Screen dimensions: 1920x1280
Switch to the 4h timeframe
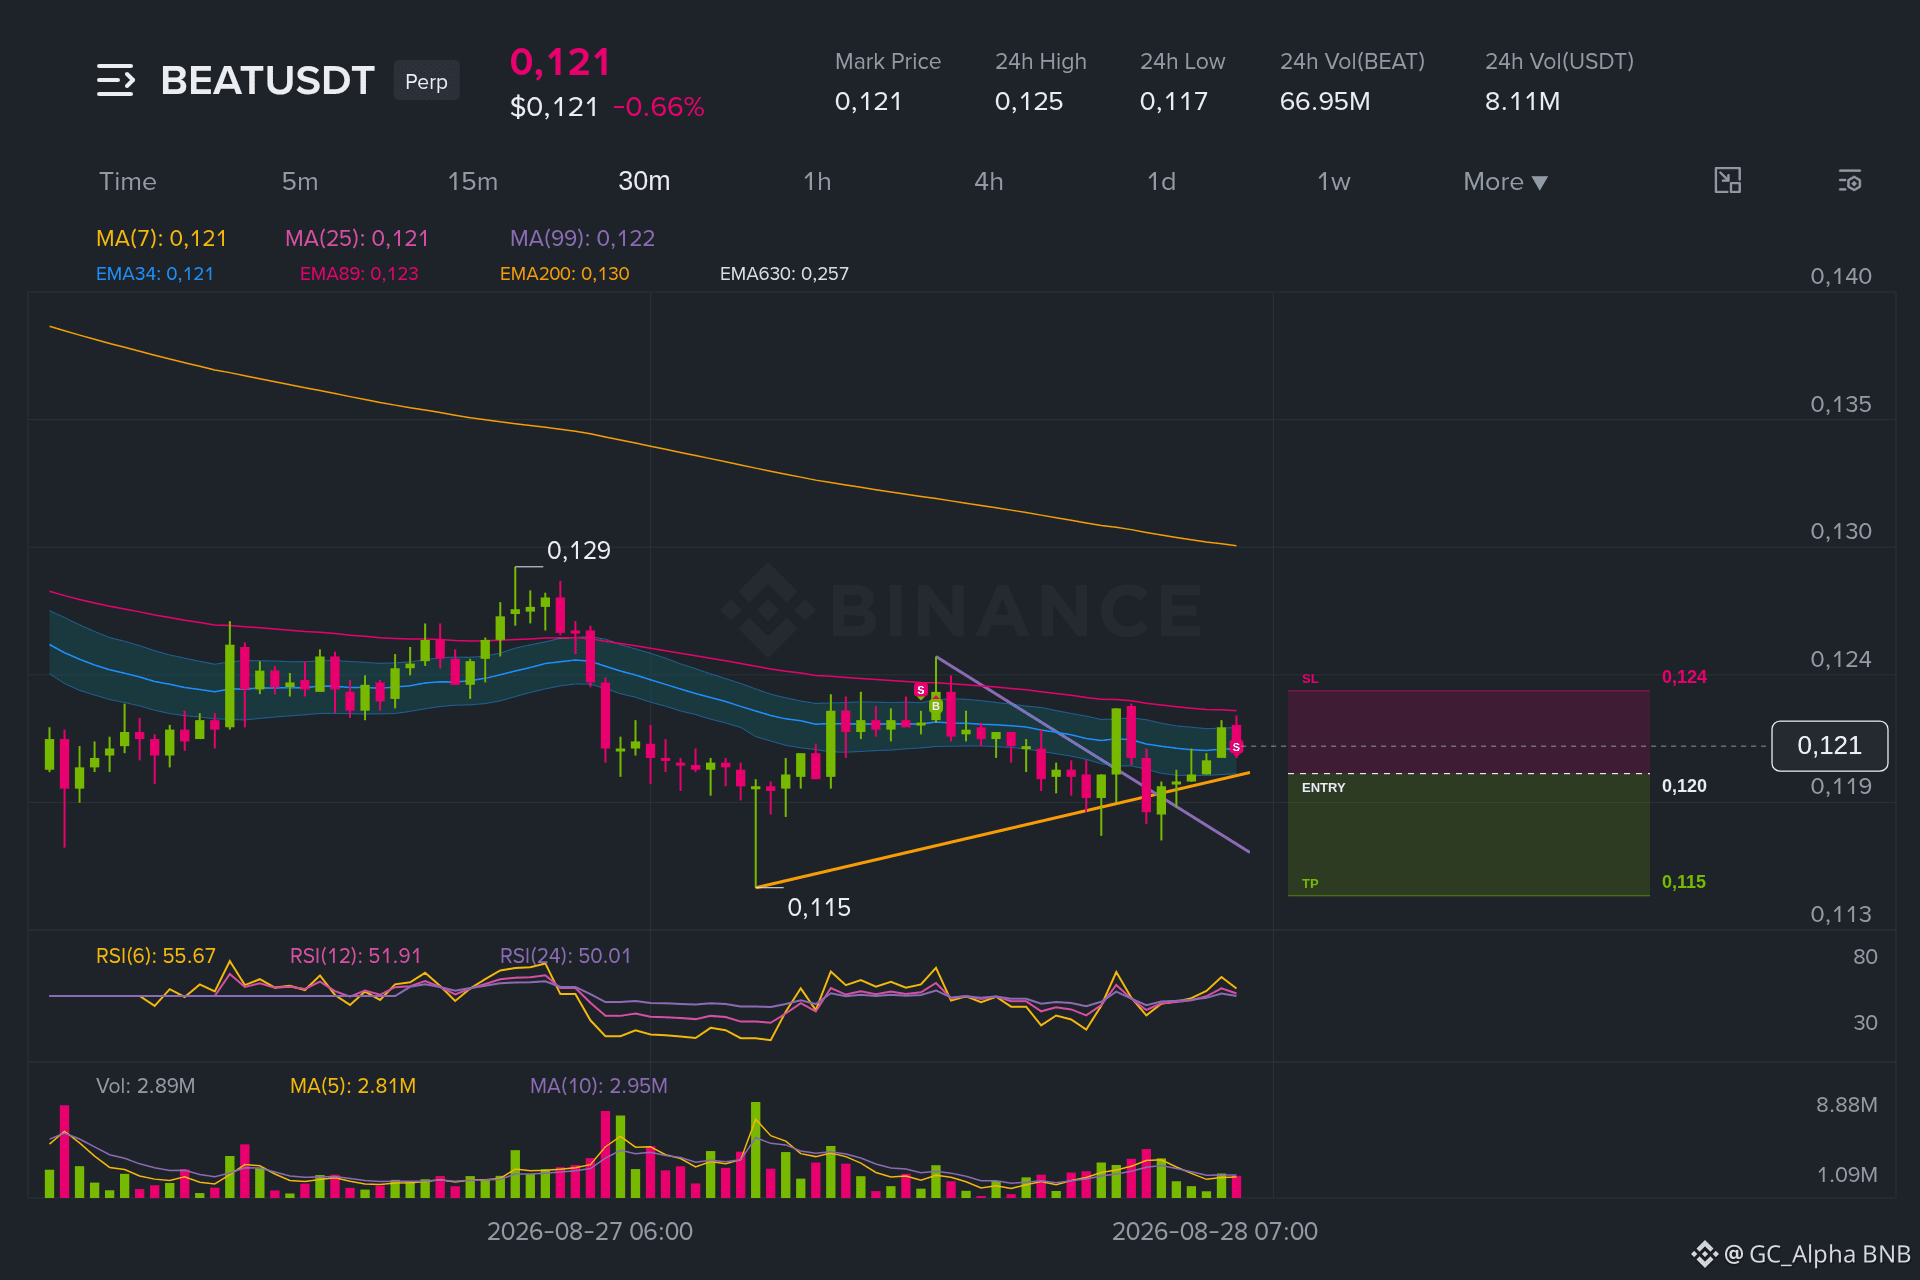coord(989,181)
